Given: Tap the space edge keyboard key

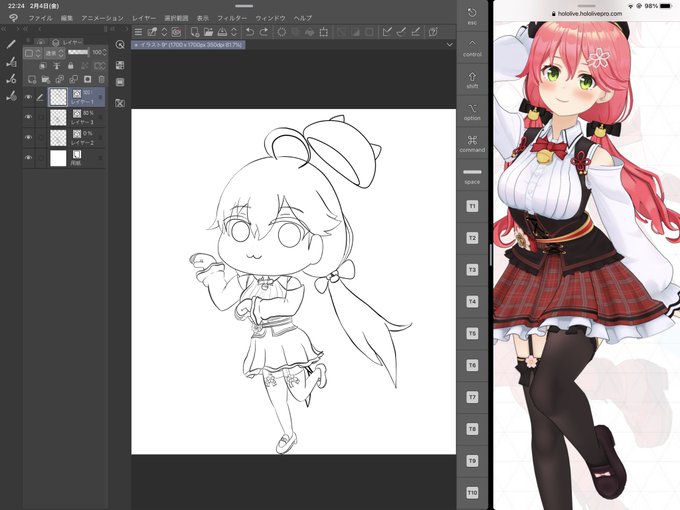Looking at the screenshot, I should [472, 176].
